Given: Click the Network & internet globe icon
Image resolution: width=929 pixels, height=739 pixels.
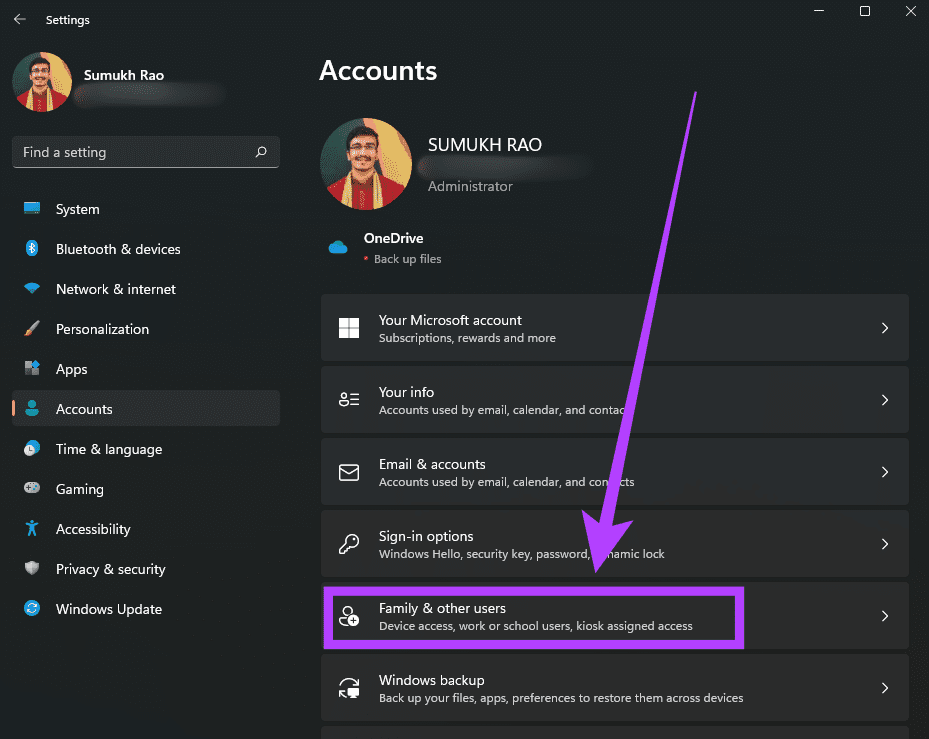Looking at the screenshot, I should (x=30, y=289).
